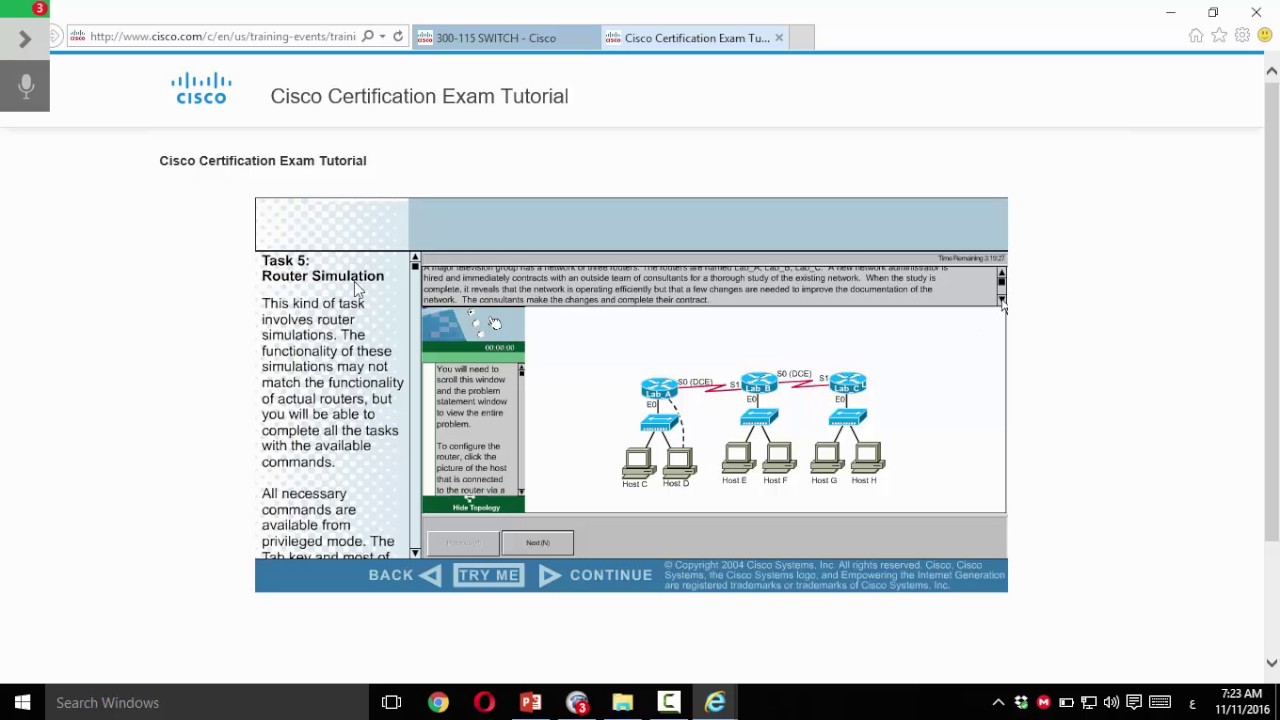Click the IE smiley feedback icon
This screenshot has height=720, width=1280.
point(1265,36)
